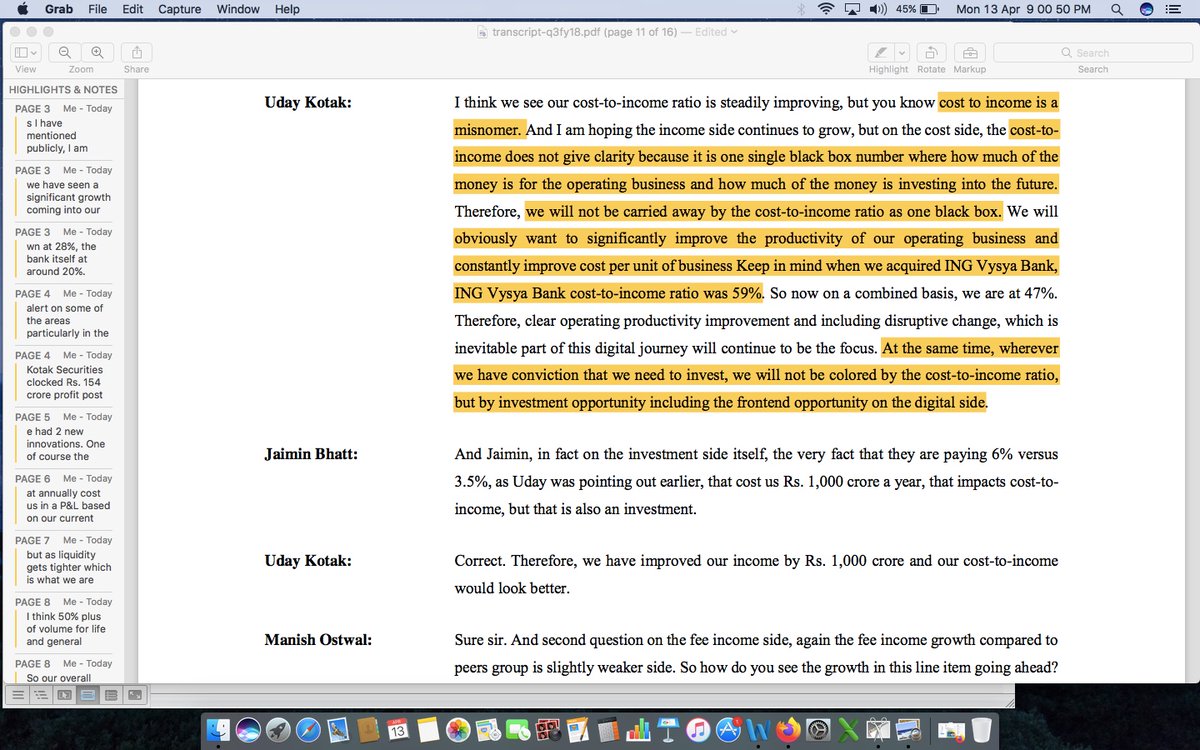This screenshot has width=1200, height=750.
Task: Click the Zoom In magnifier button
Action: pos(97,52)
